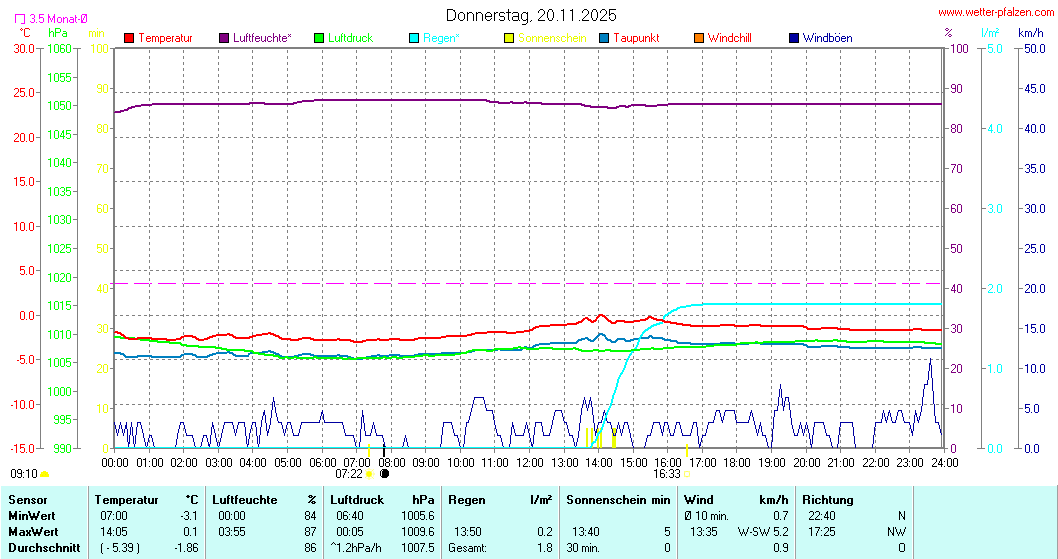Click the magenta 3.5 Monat-Ø legend box
This screenshot has height=559, width=1058.
click(20, 18)
